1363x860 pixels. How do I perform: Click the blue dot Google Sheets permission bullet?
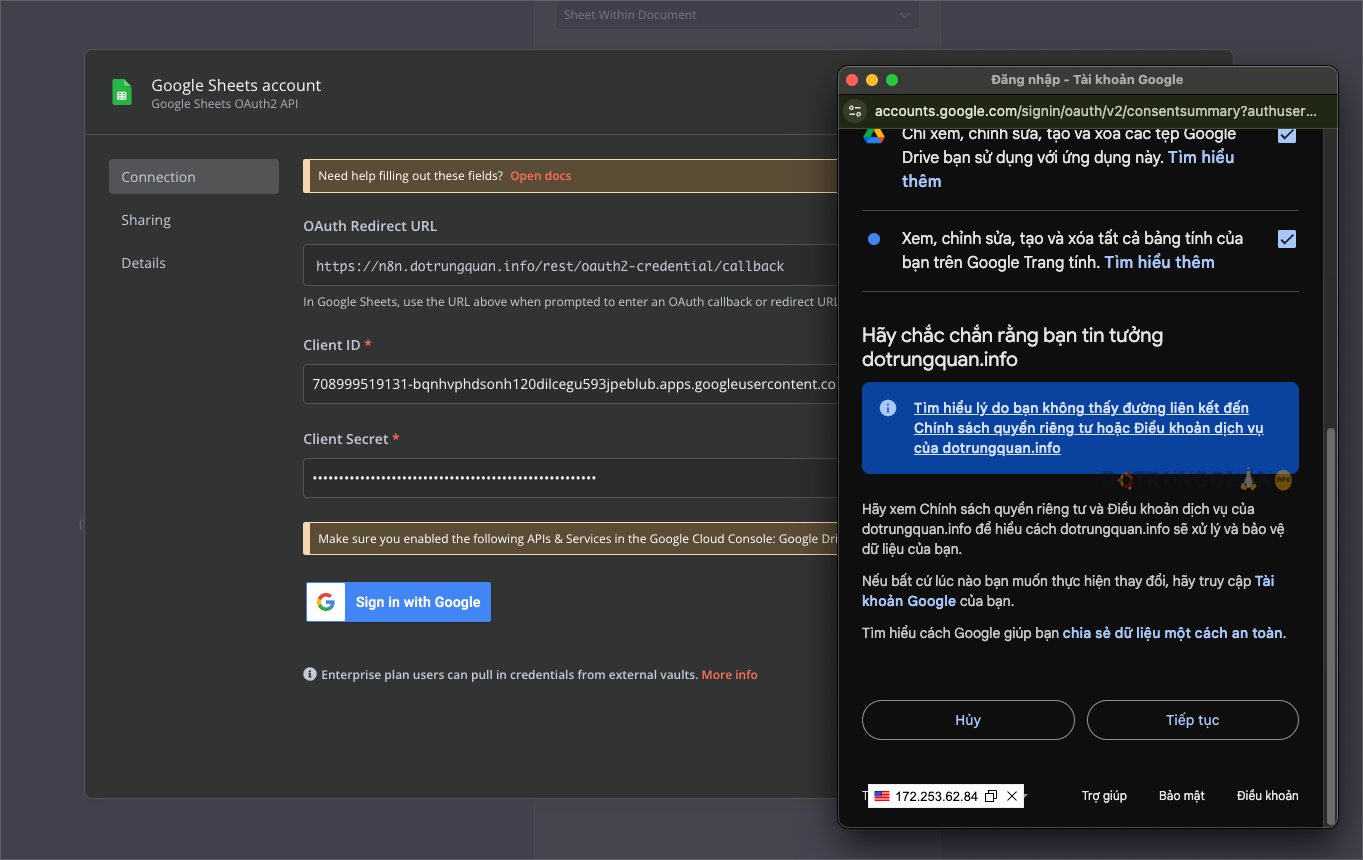coord(874,239)
